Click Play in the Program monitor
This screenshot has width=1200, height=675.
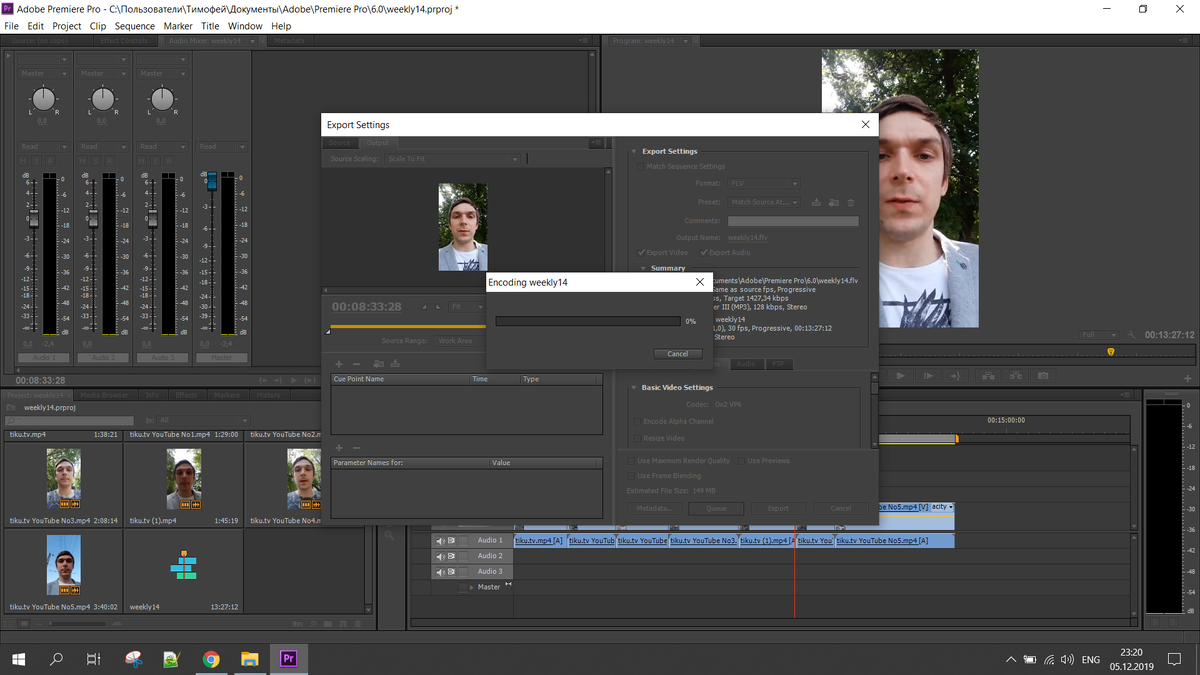[900, 376]
